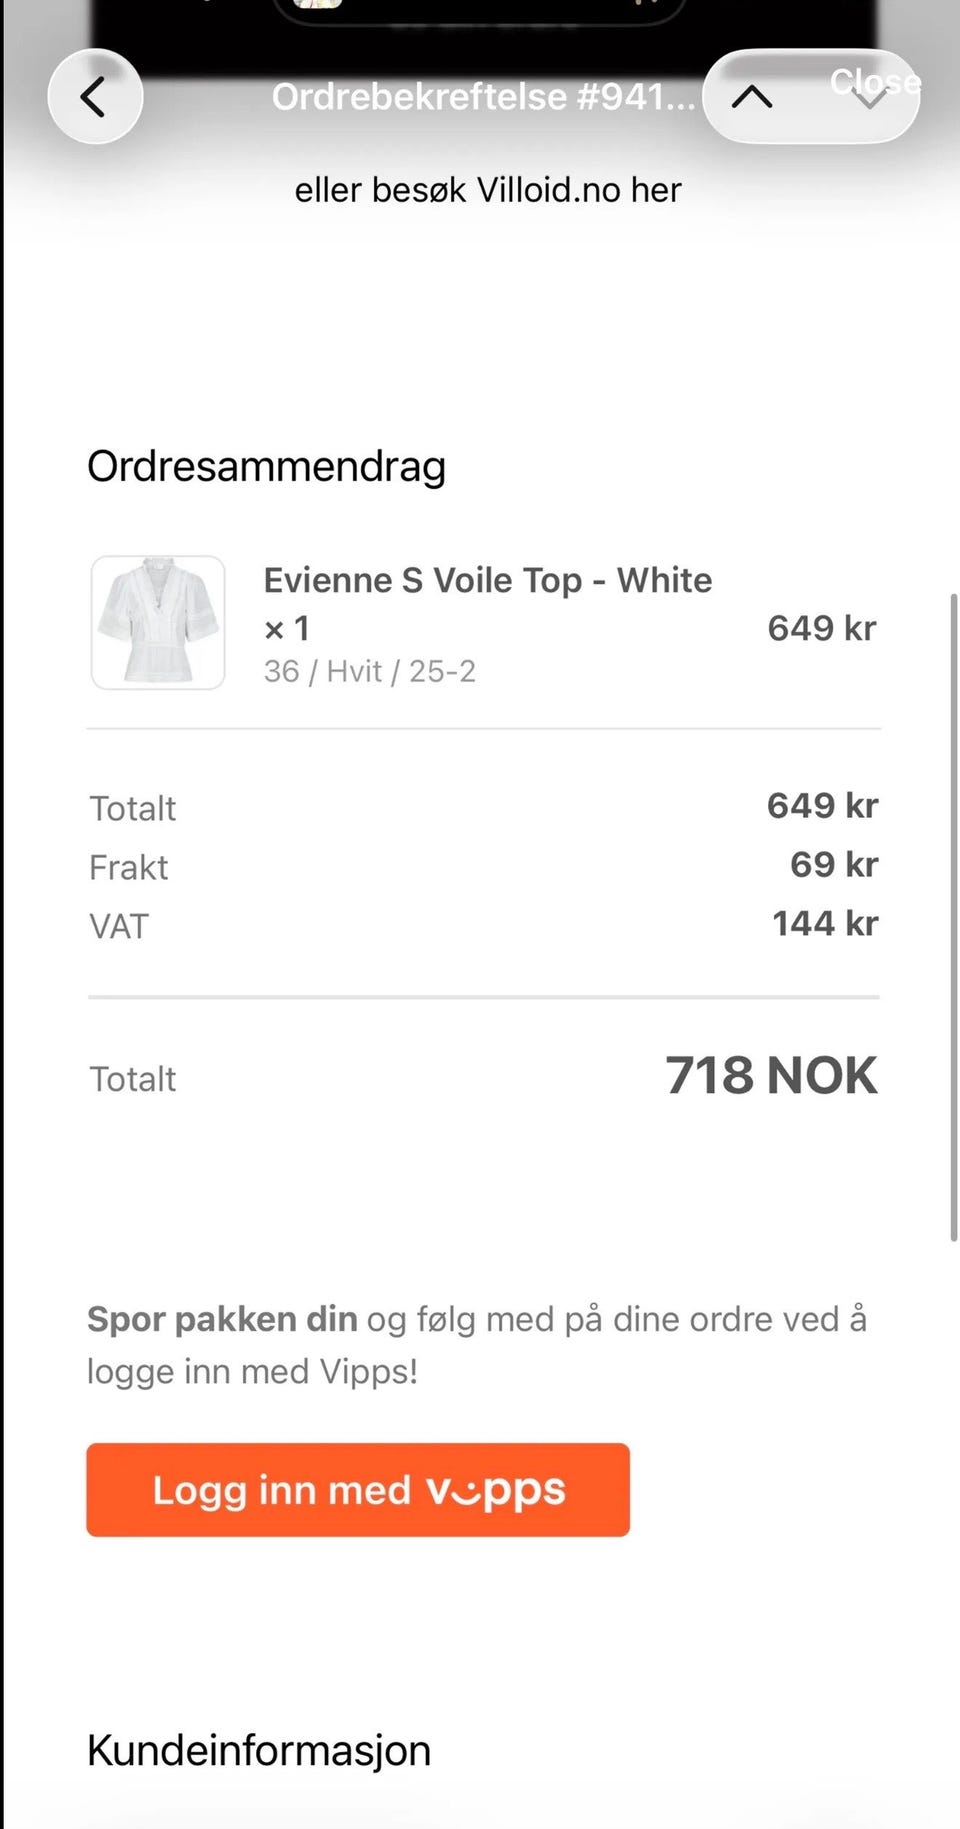Click the Frakt 69 kr value
The image size is (960, 1829).
(x=834, y=864)
